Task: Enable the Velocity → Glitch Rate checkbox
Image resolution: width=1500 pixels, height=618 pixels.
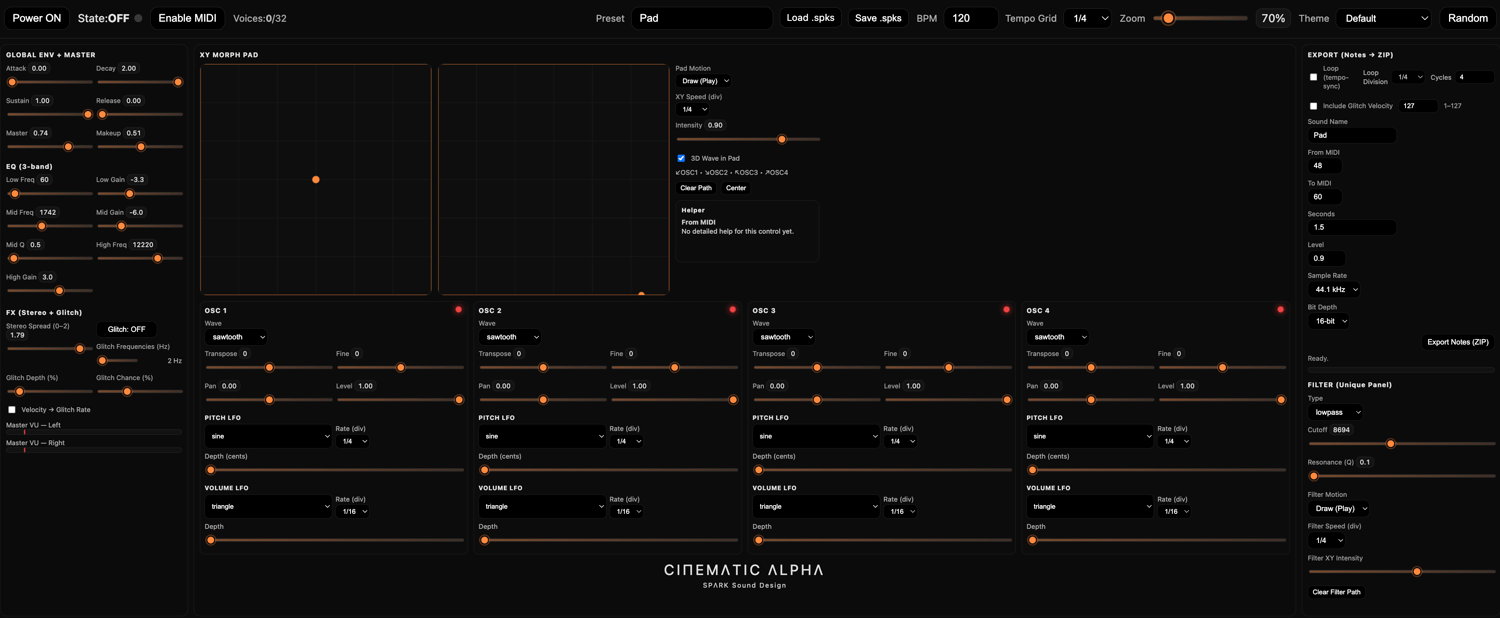Action: click(x=12, y=410)
